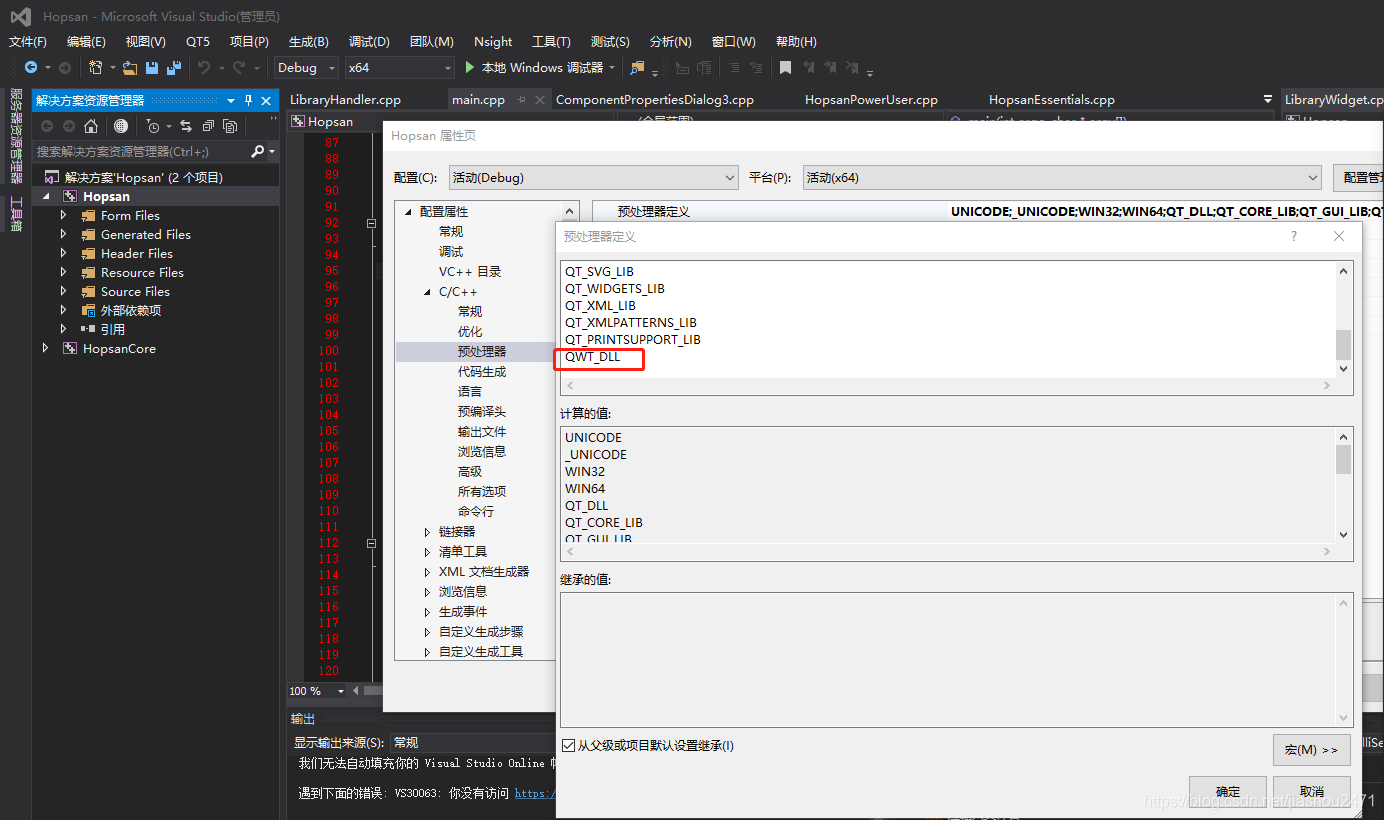The height and width of the screenshot is (820, 1384).
Task: Click the Navigate Backward arrow in main toolbar
Action: coord(31,67)
